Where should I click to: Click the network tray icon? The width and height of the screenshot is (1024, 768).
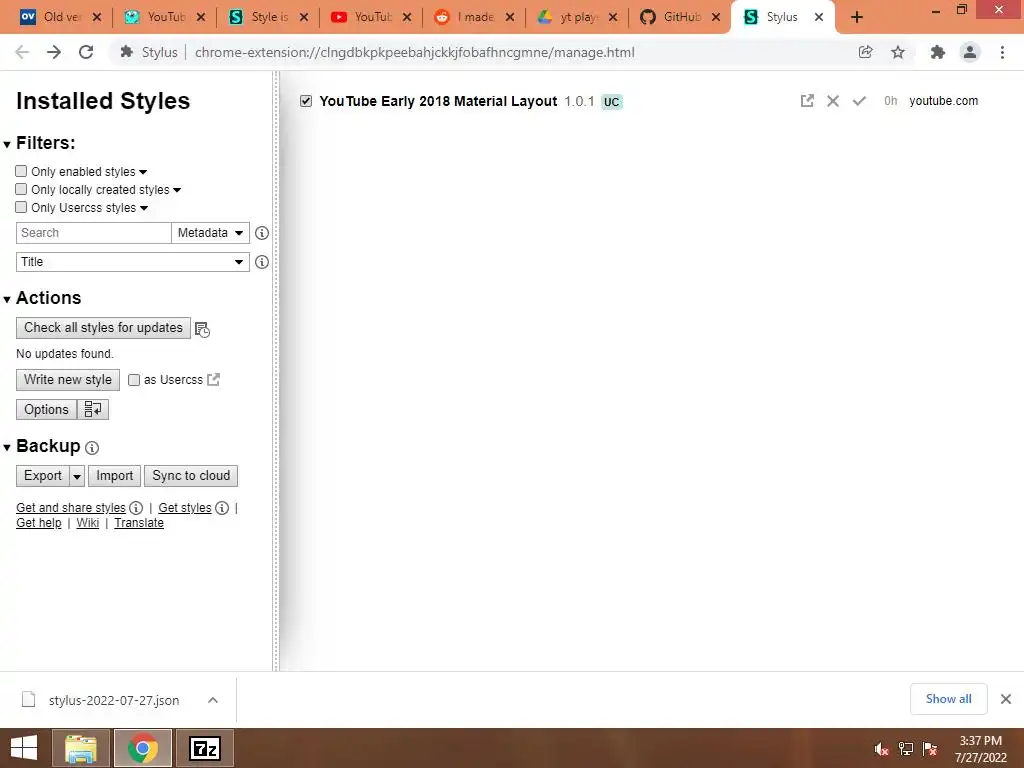[906, 749]
